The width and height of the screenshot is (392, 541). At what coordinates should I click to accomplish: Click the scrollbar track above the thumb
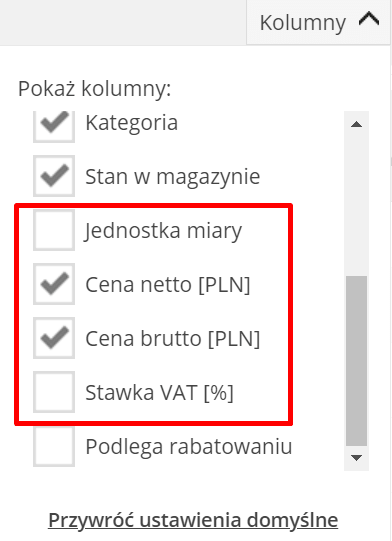[356, 204]
